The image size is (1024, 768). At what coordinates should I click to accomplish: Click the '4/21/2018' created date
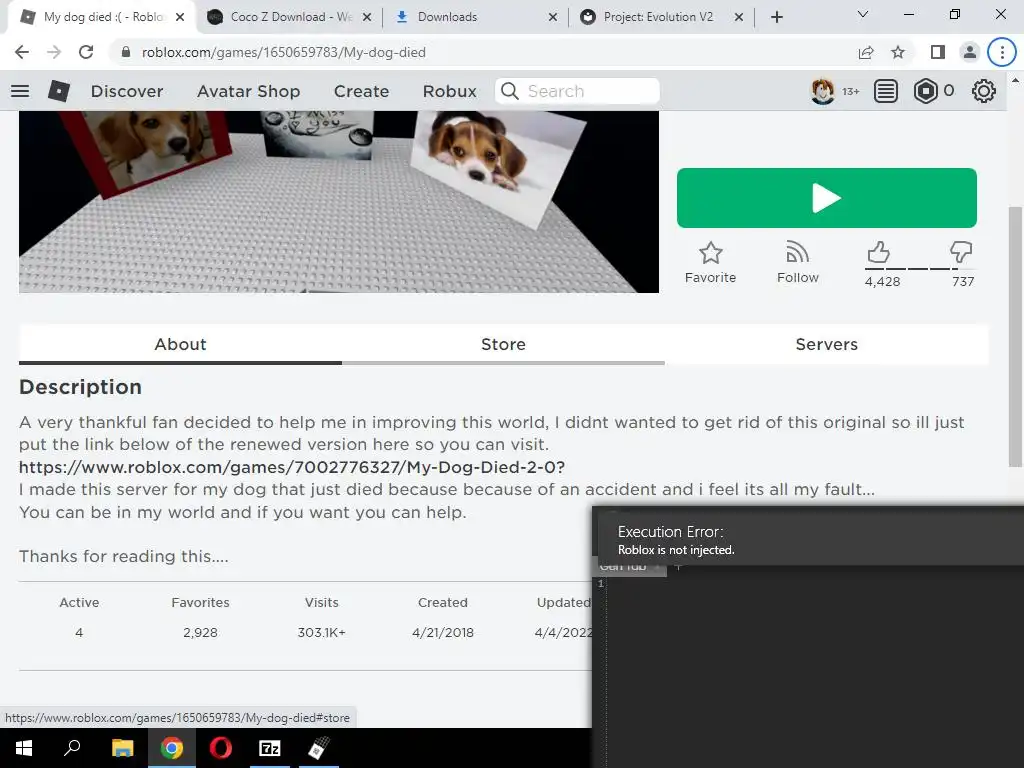pos(443,633)
